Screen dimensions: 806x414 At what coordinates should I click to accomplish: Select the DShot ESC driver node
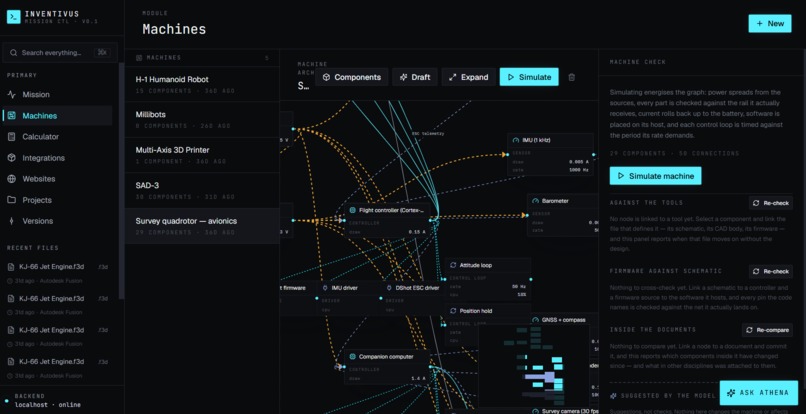coord(413,298)
